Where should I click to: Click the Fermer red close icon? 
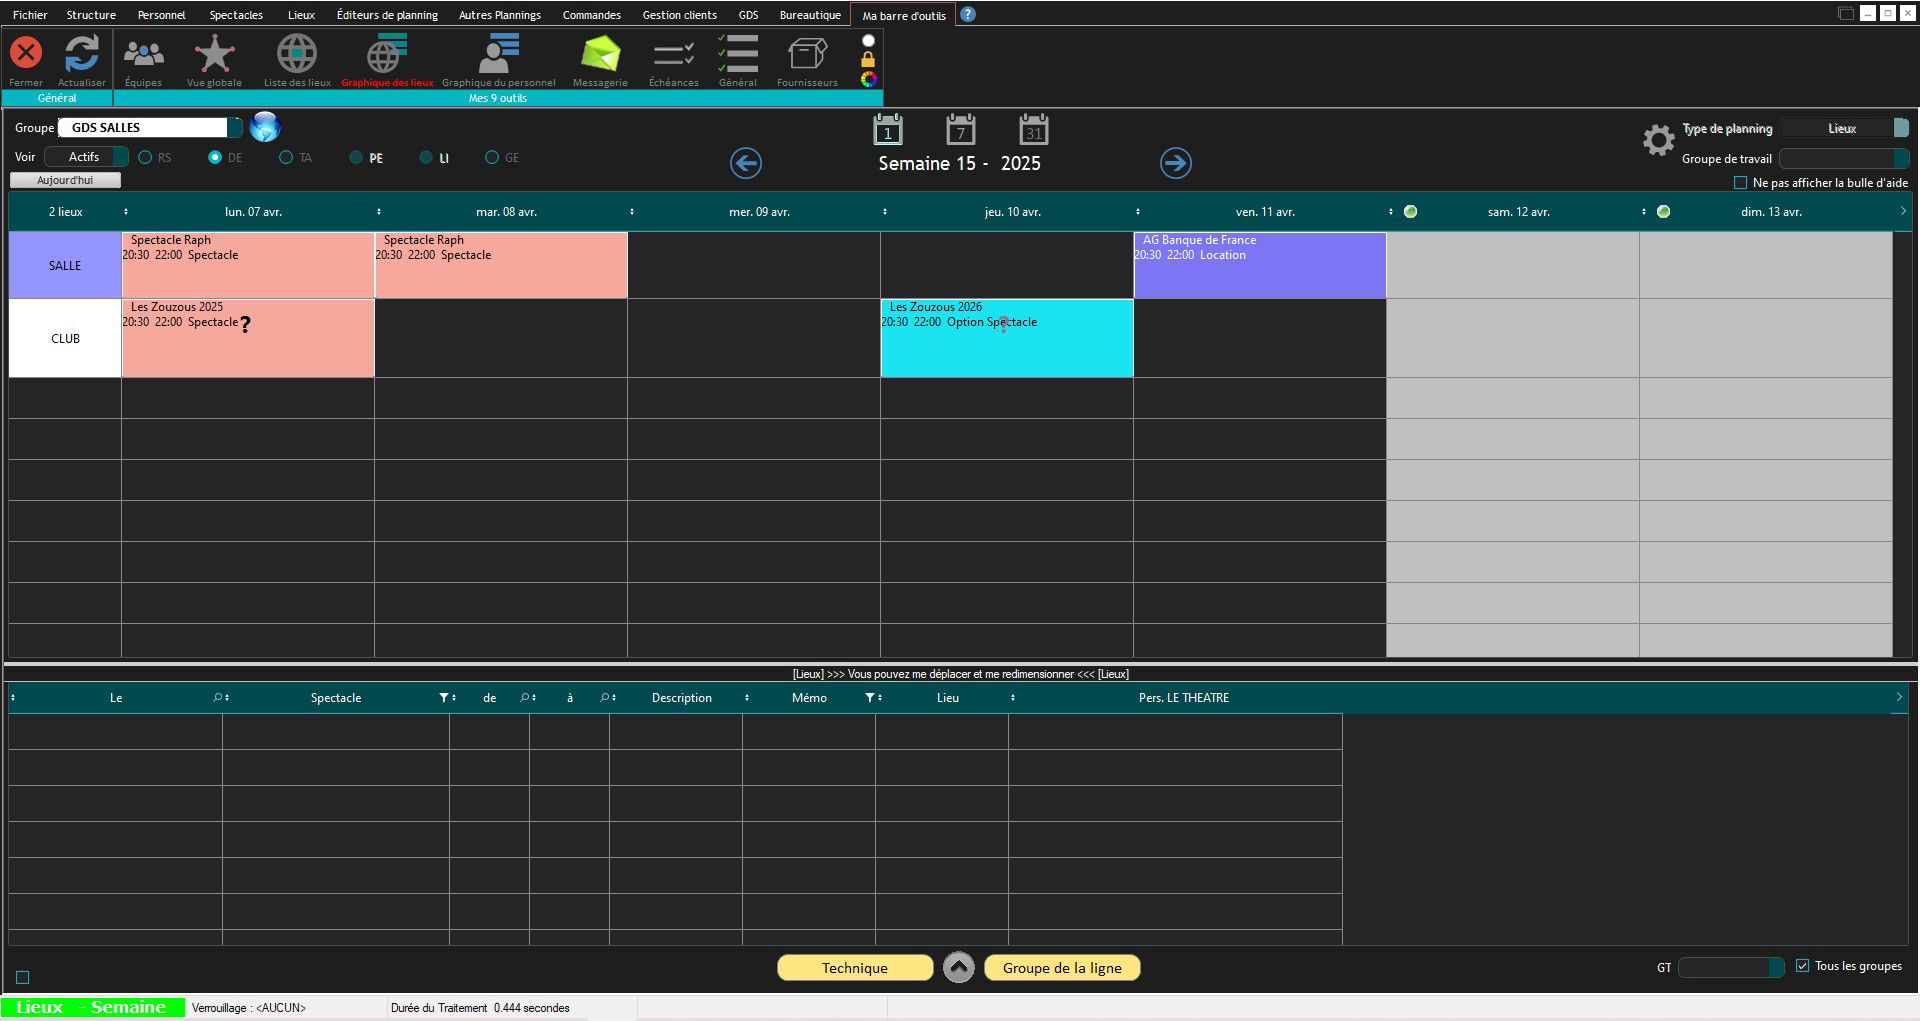[26, 54]
